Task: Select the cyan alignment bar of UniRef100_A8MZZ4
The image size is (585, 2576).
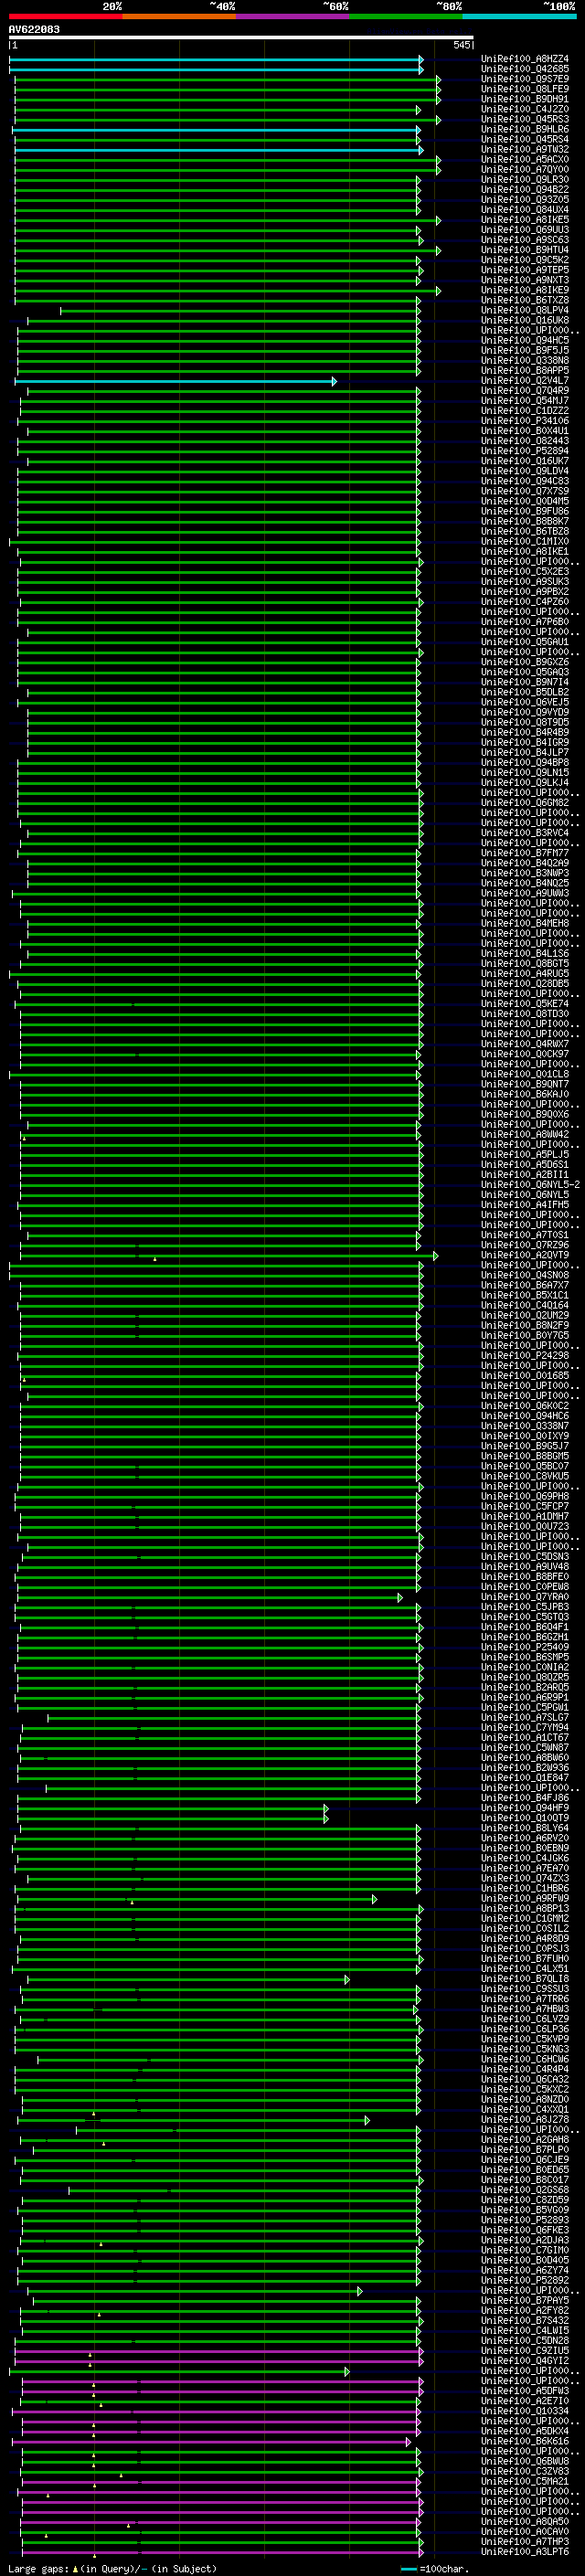Action: (x=216, y=60)
